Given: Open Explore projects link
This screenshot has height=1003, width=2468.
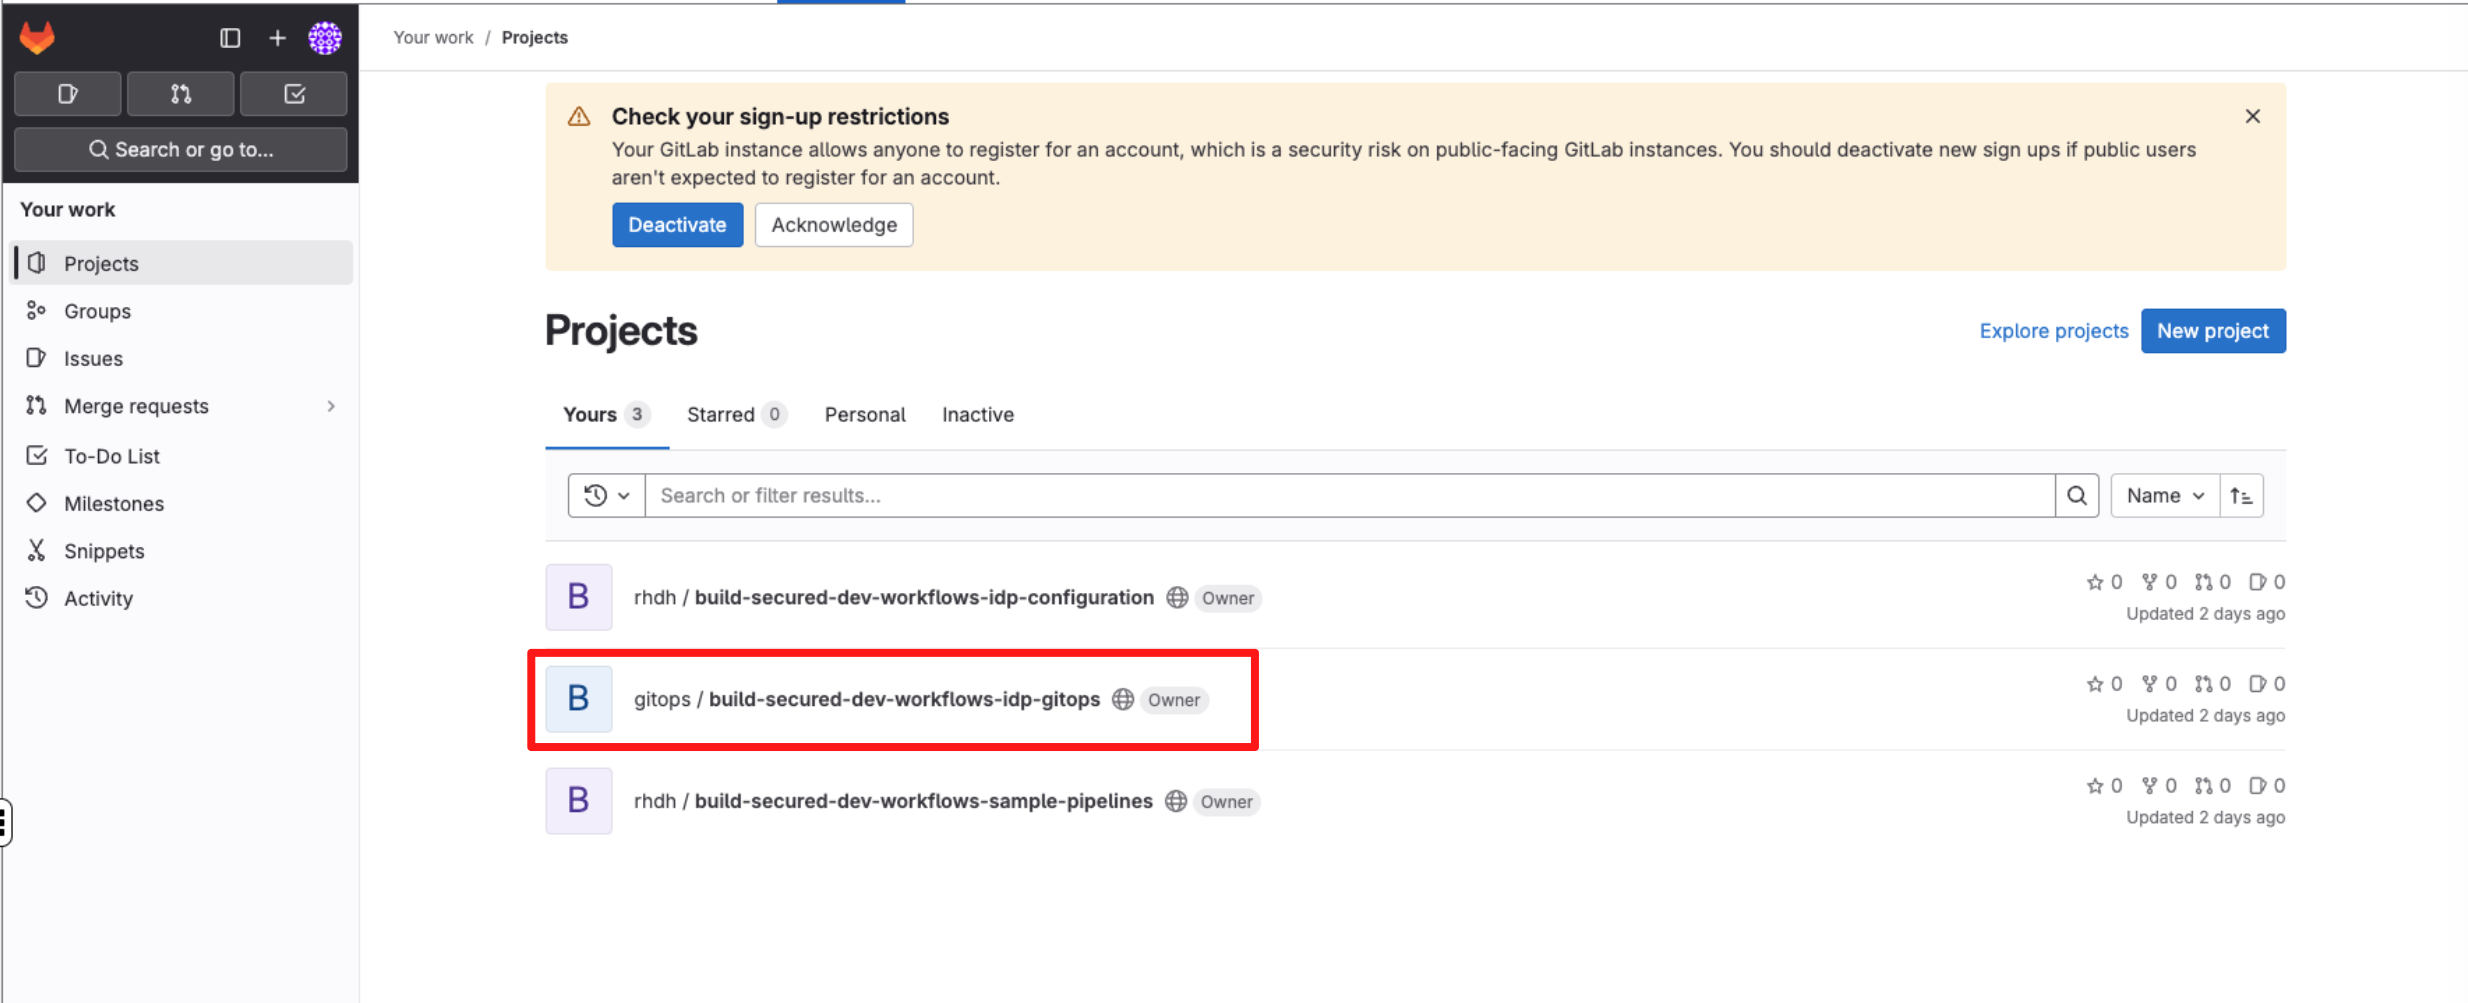Looking at the screenshot, I should tap(2054, 331).
